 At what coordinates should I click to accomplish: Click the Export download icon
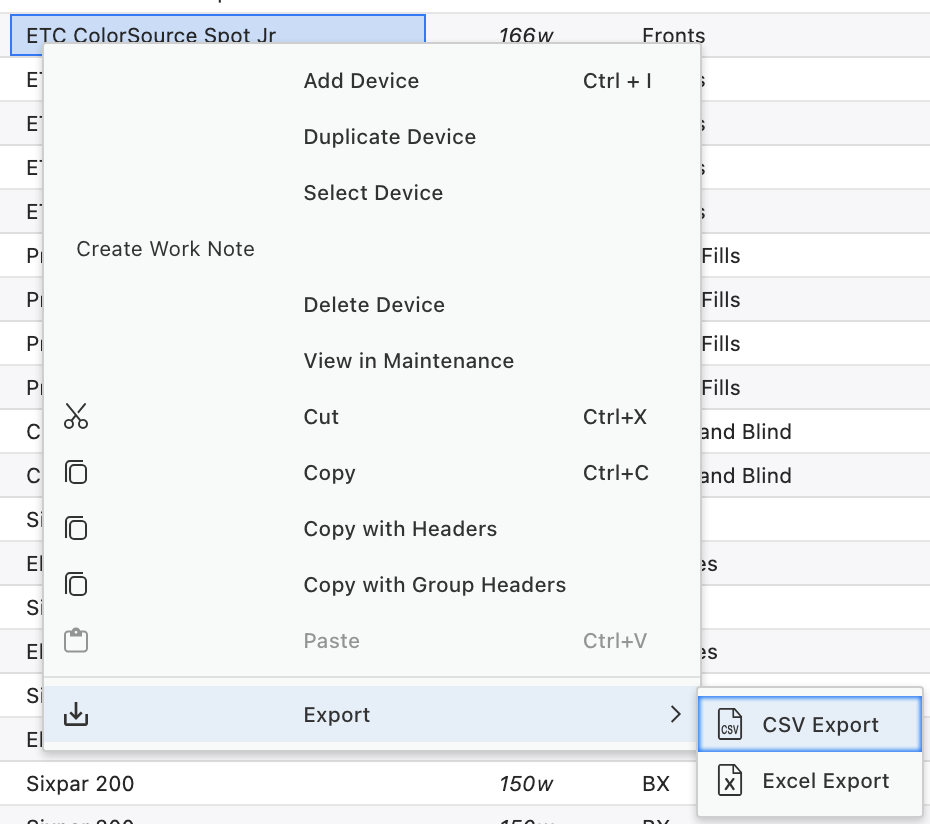tap(76, 715)
